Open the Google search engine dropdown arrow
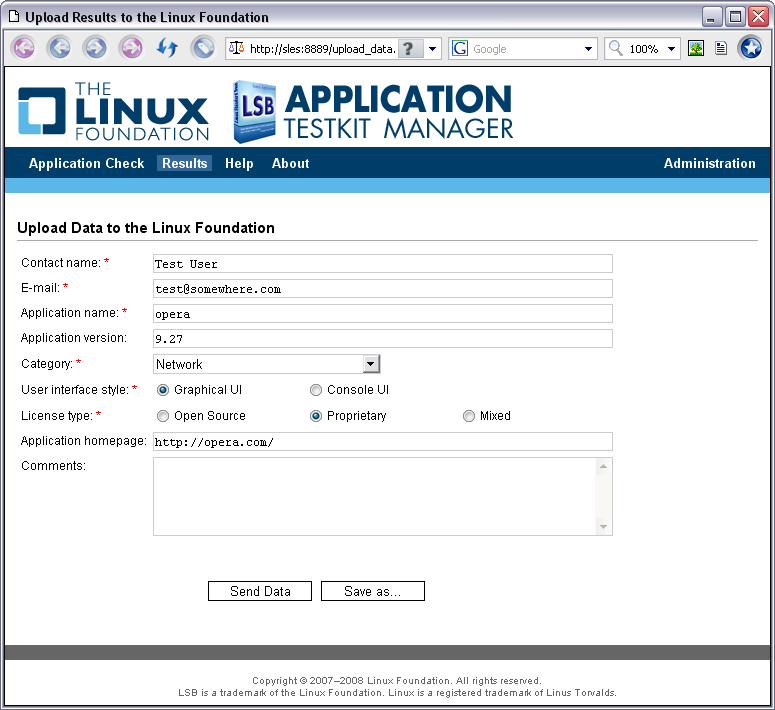 [x=588, y=49]
